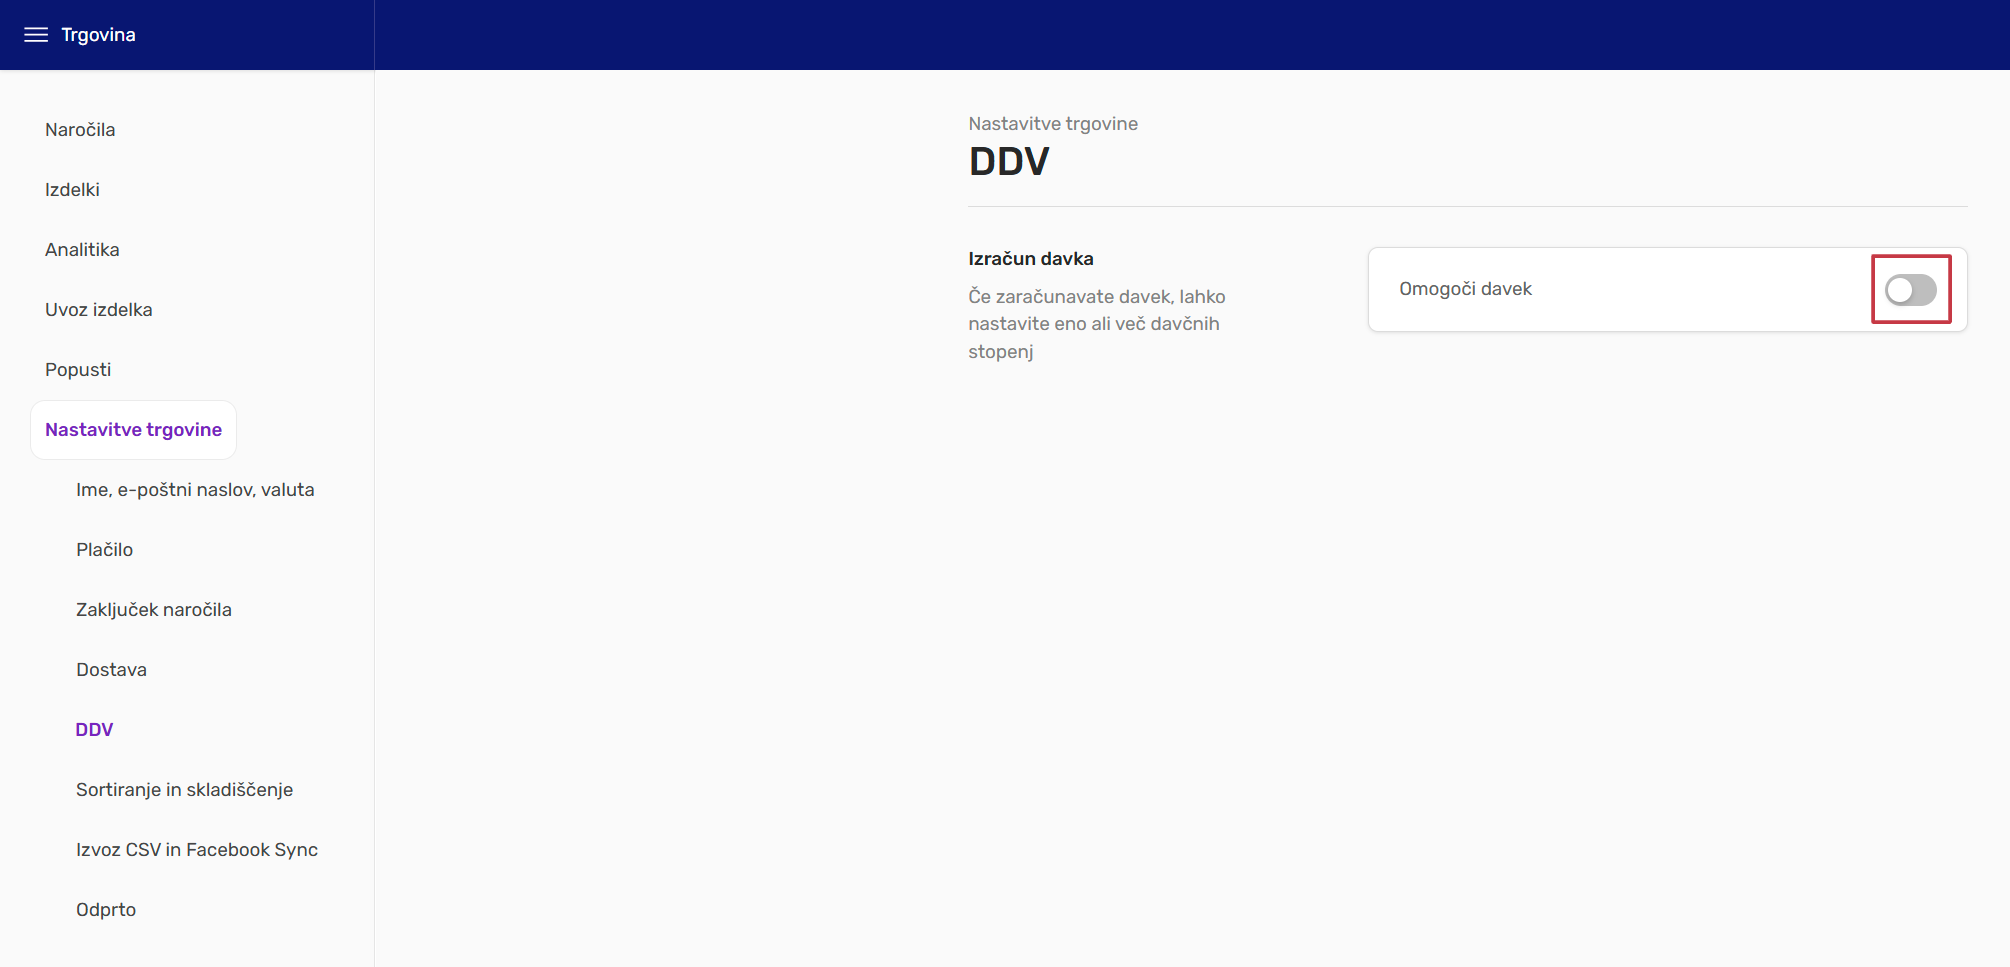Open Analitika page
Image resolution: width=2010 pixels, height=967 pixels.
82,250
